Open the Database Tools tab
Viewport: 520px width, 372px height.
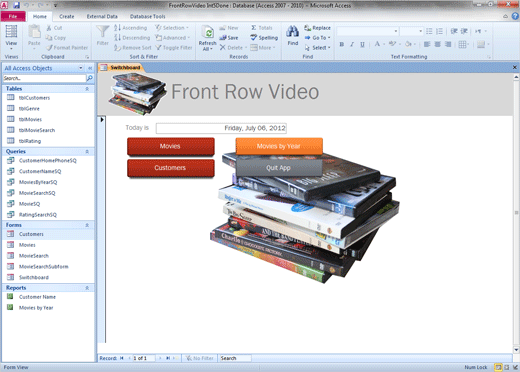147,16
